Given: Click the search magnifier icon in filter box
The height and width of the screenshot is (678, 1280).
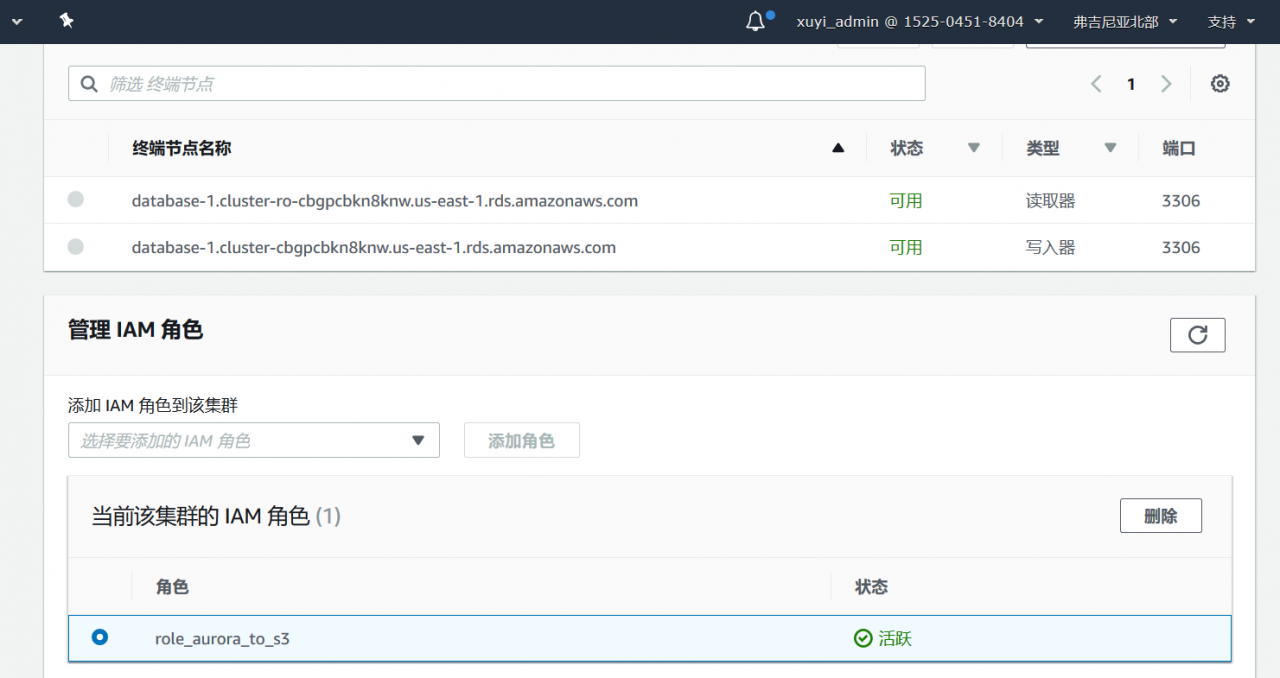Looking at the screenshot, I should click(x=88, y=84).
